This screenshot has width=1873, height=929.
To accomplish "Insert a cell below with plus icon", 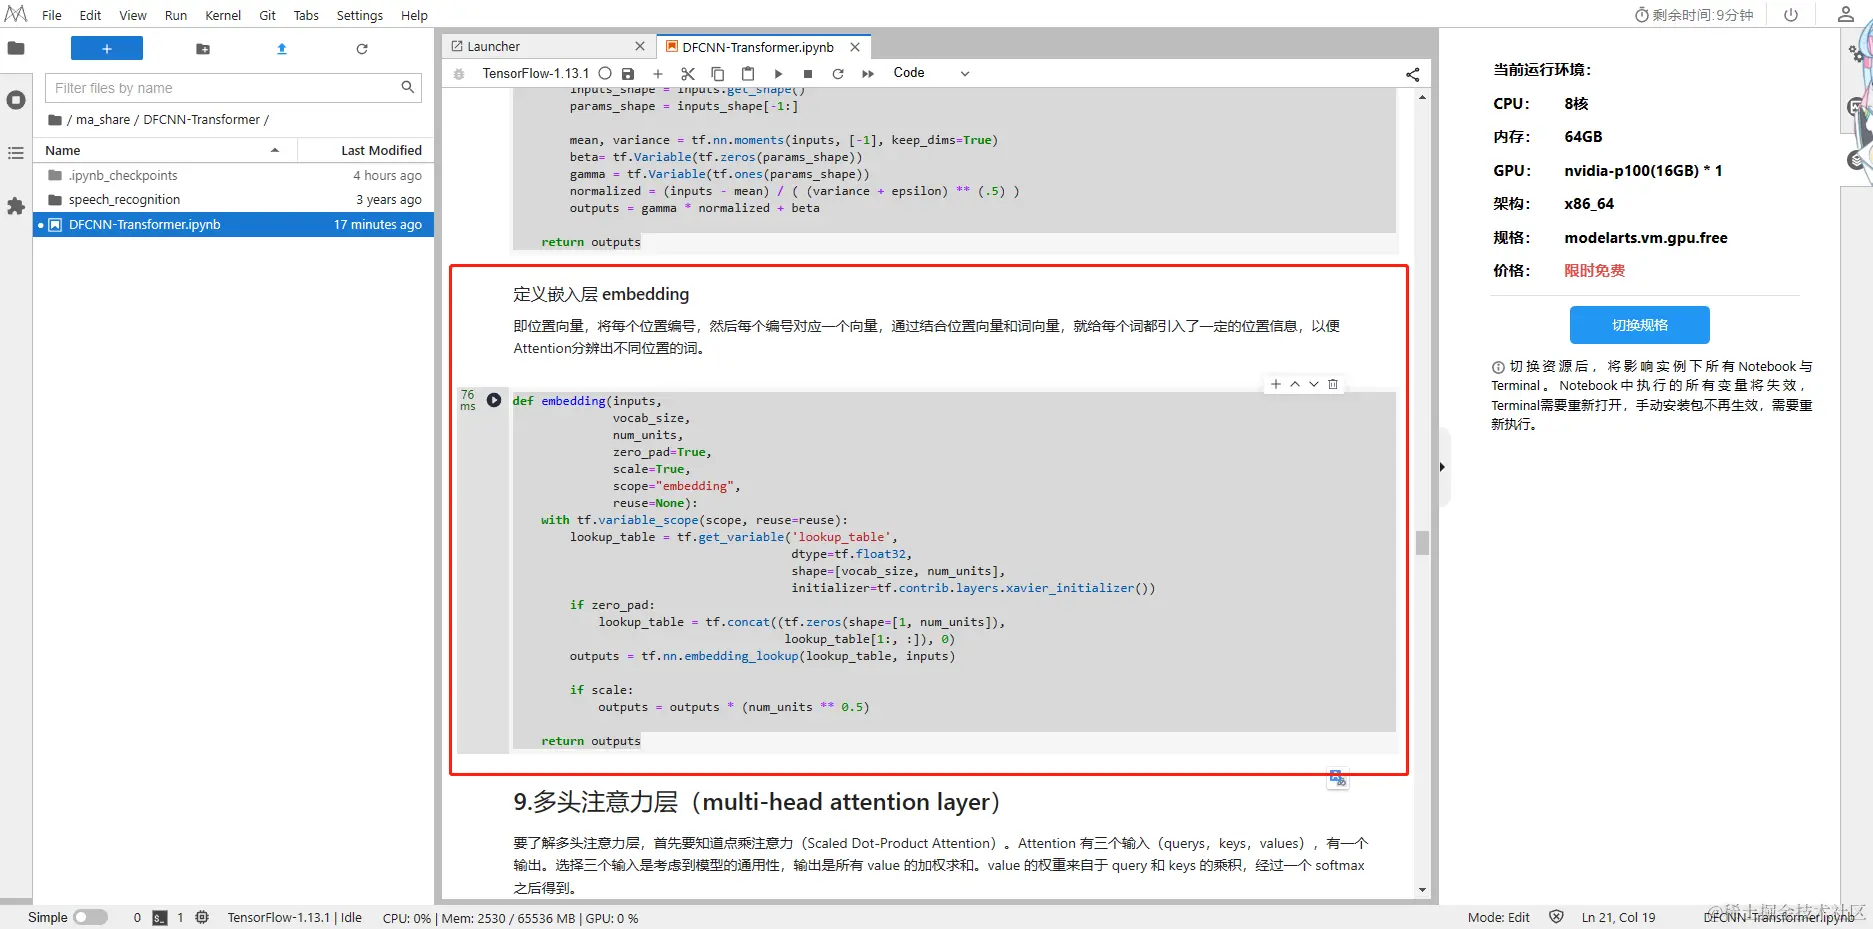I will 658,74.
